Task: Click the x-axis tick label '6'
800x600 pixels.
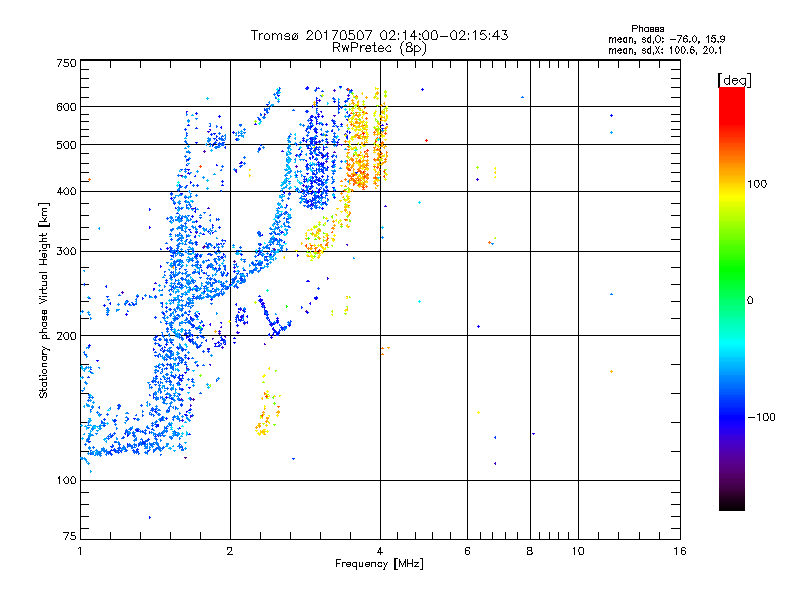Action: [467, 551]
